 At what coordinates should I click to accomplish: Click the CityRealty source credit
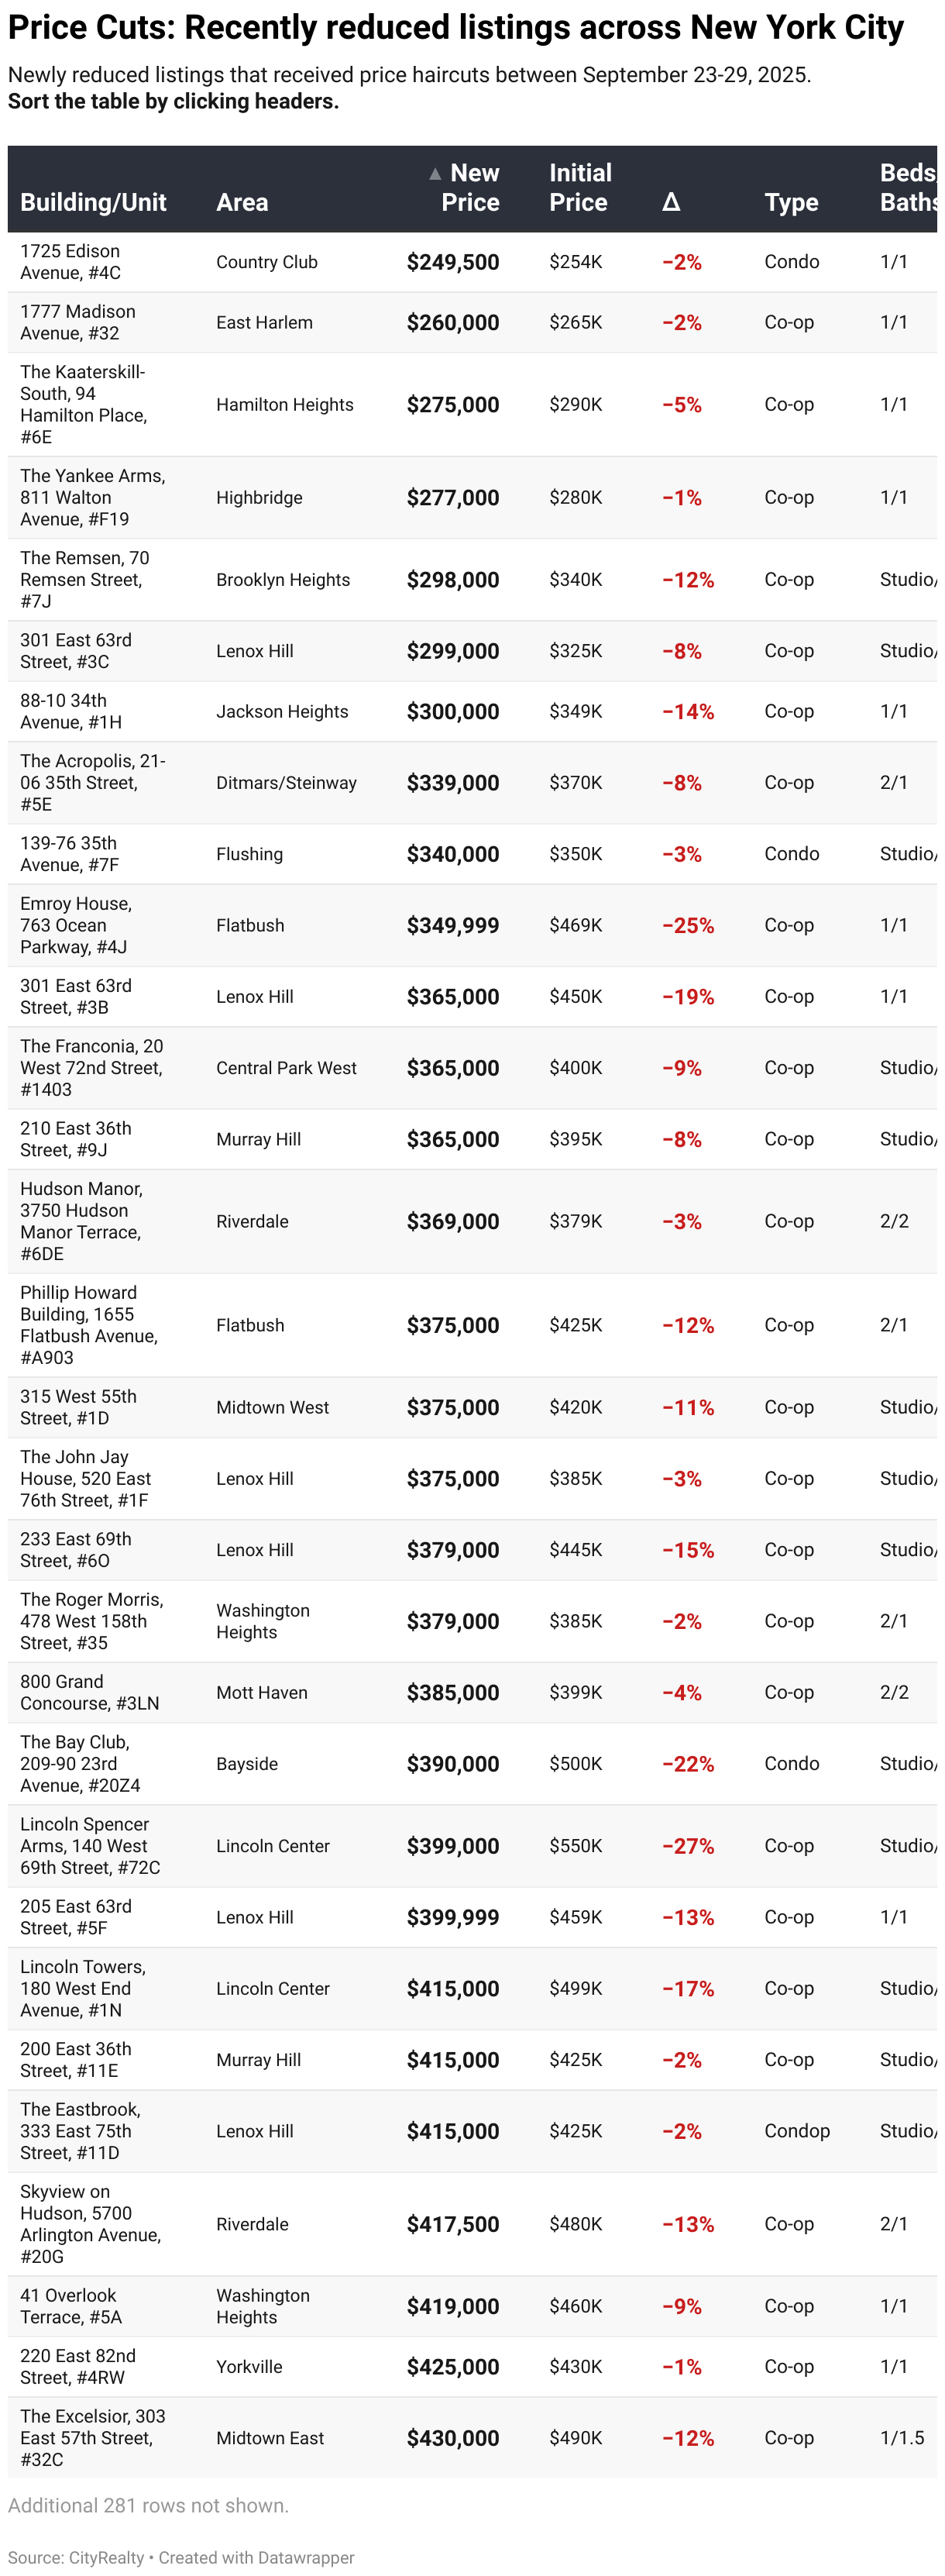coord(106,2557)
